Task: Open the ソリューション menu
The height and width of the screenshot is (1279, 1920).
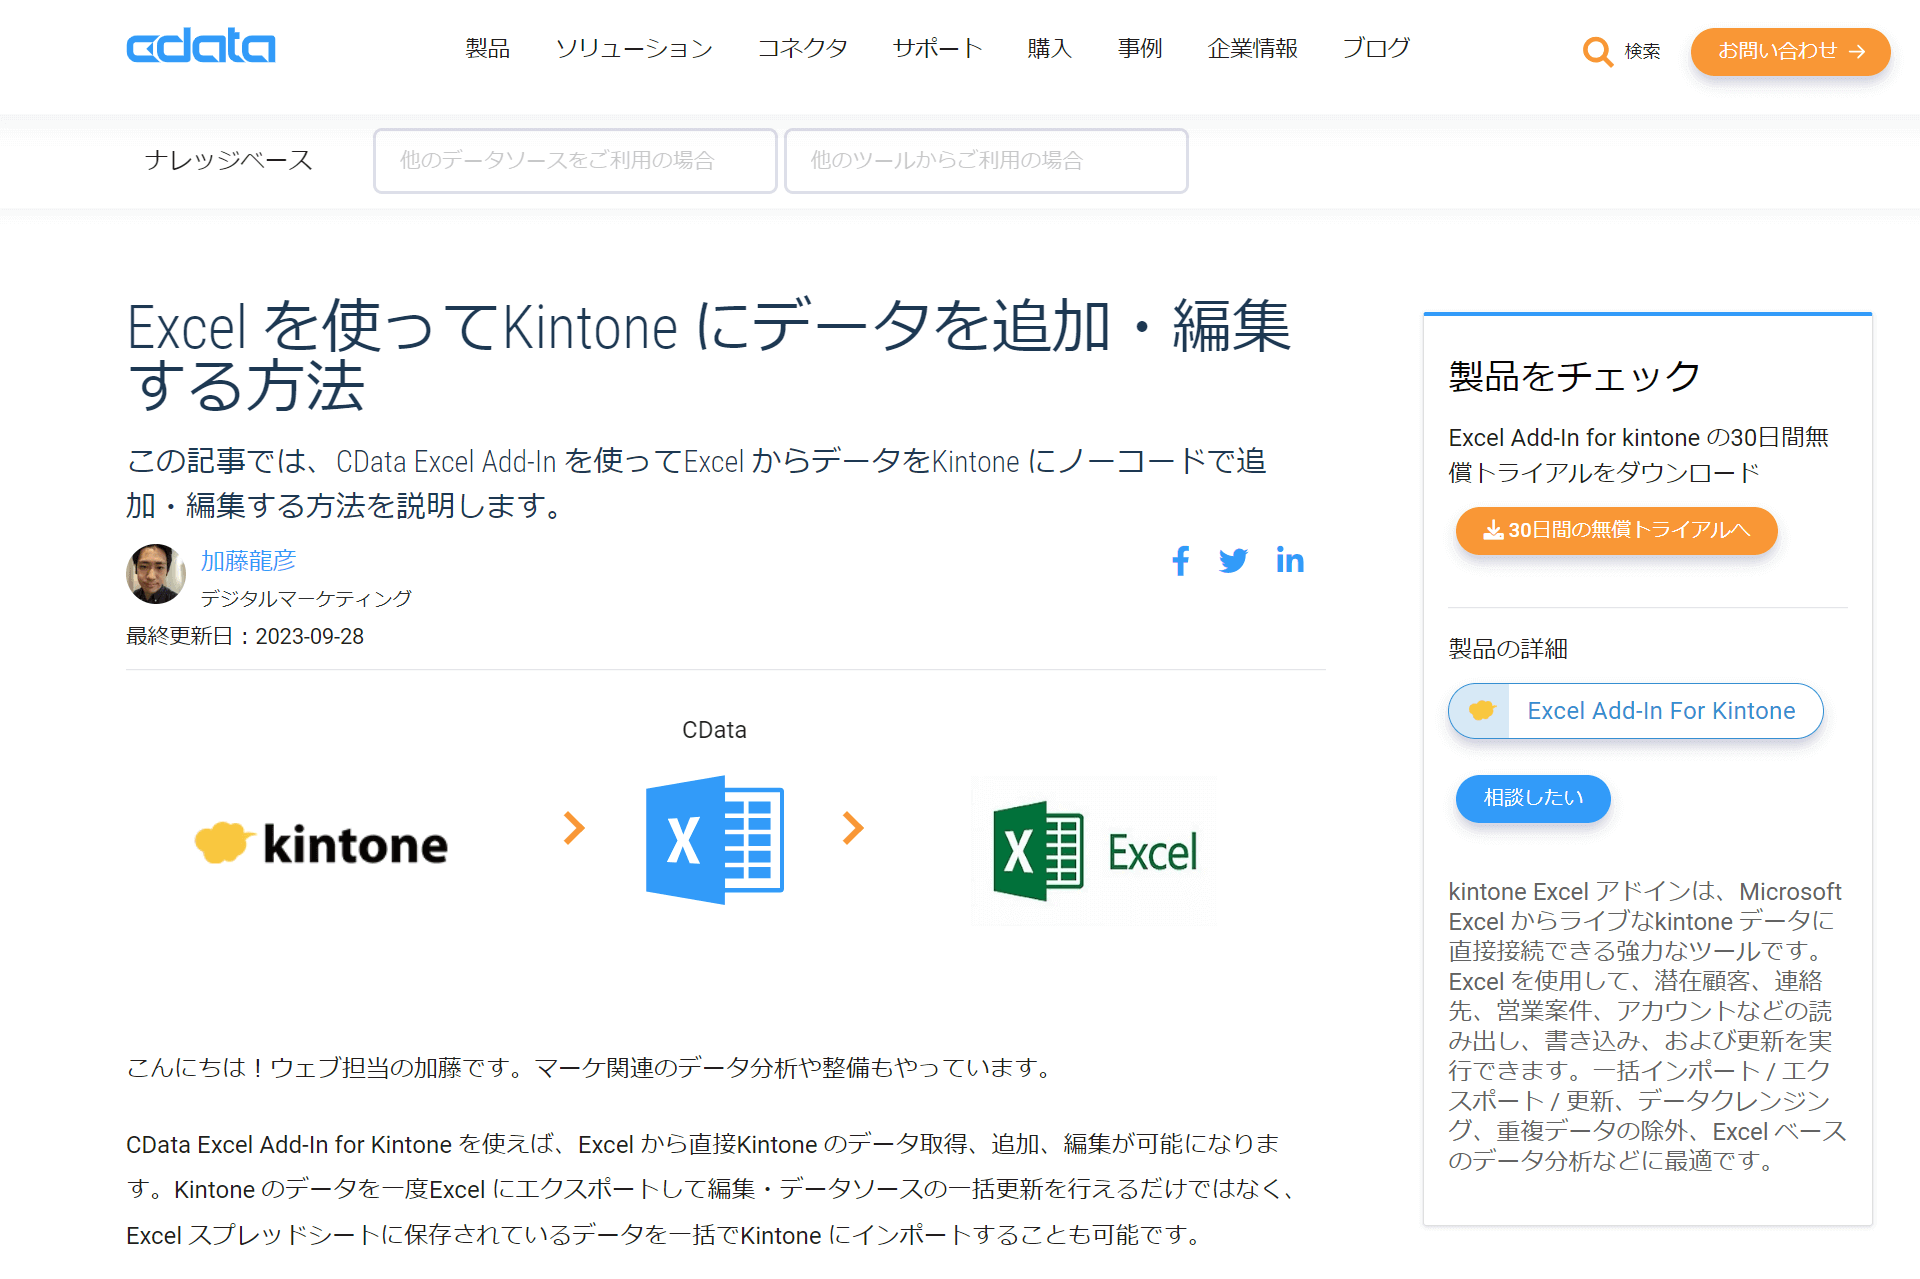Action: [x=634, y=48]
